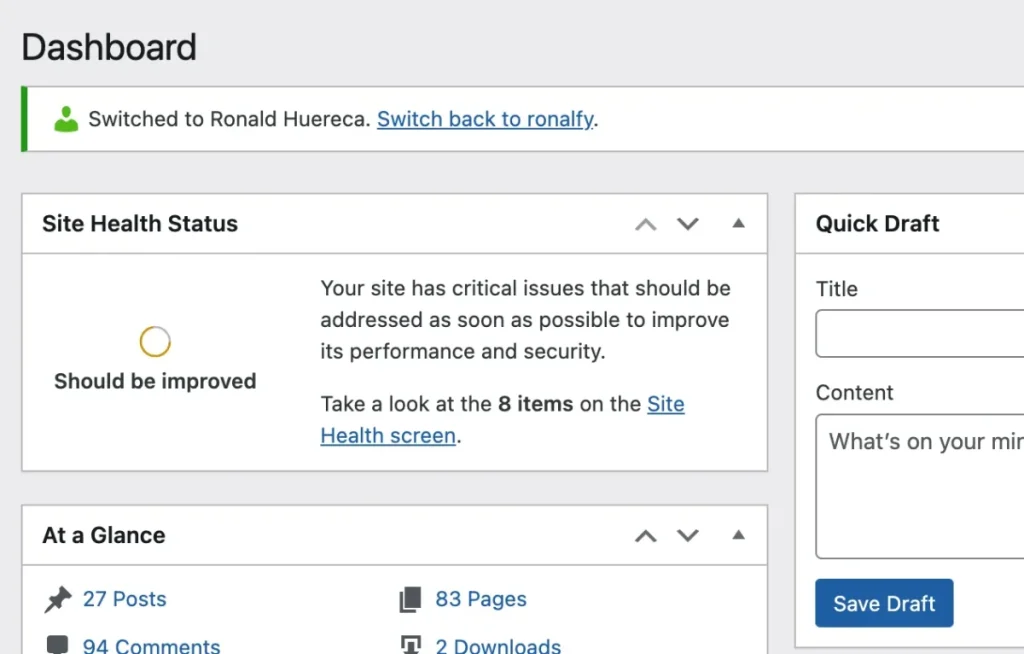Collapse the At a Glance panel

pyautogui.click(x=738, y=536)
